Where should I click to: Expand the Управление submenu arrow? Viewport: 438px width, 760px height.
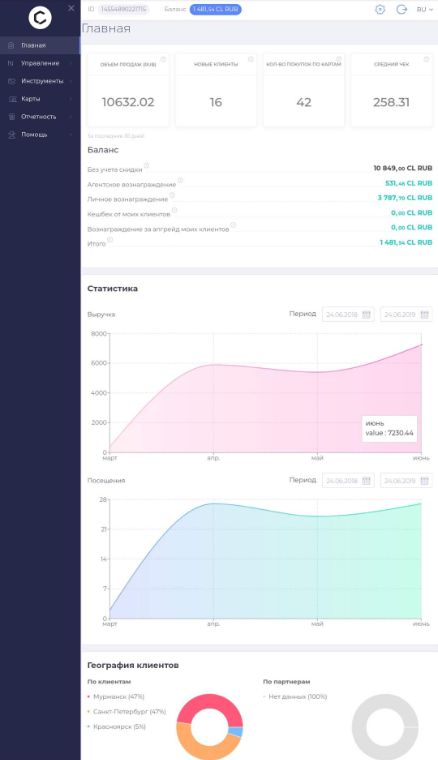point(71,63)
